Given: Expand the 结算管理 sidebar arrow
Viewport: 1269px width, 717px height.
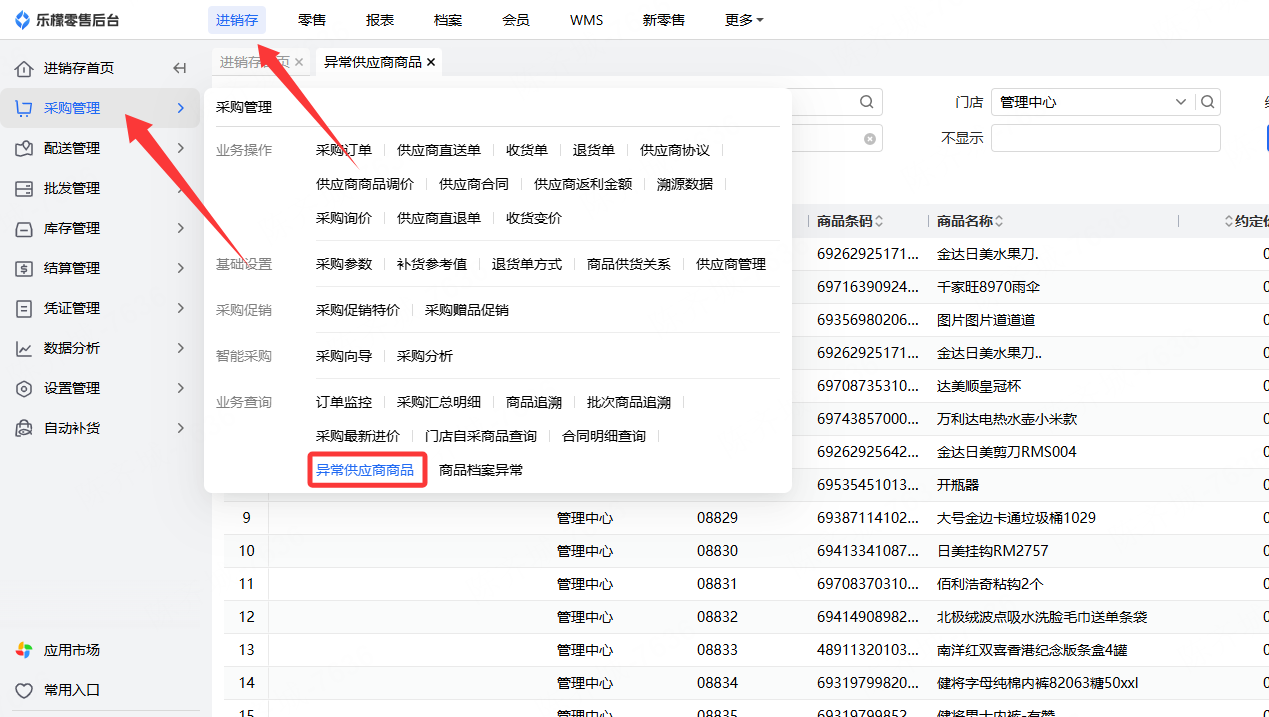Looking at the screenshot, I should pos(181,268).
